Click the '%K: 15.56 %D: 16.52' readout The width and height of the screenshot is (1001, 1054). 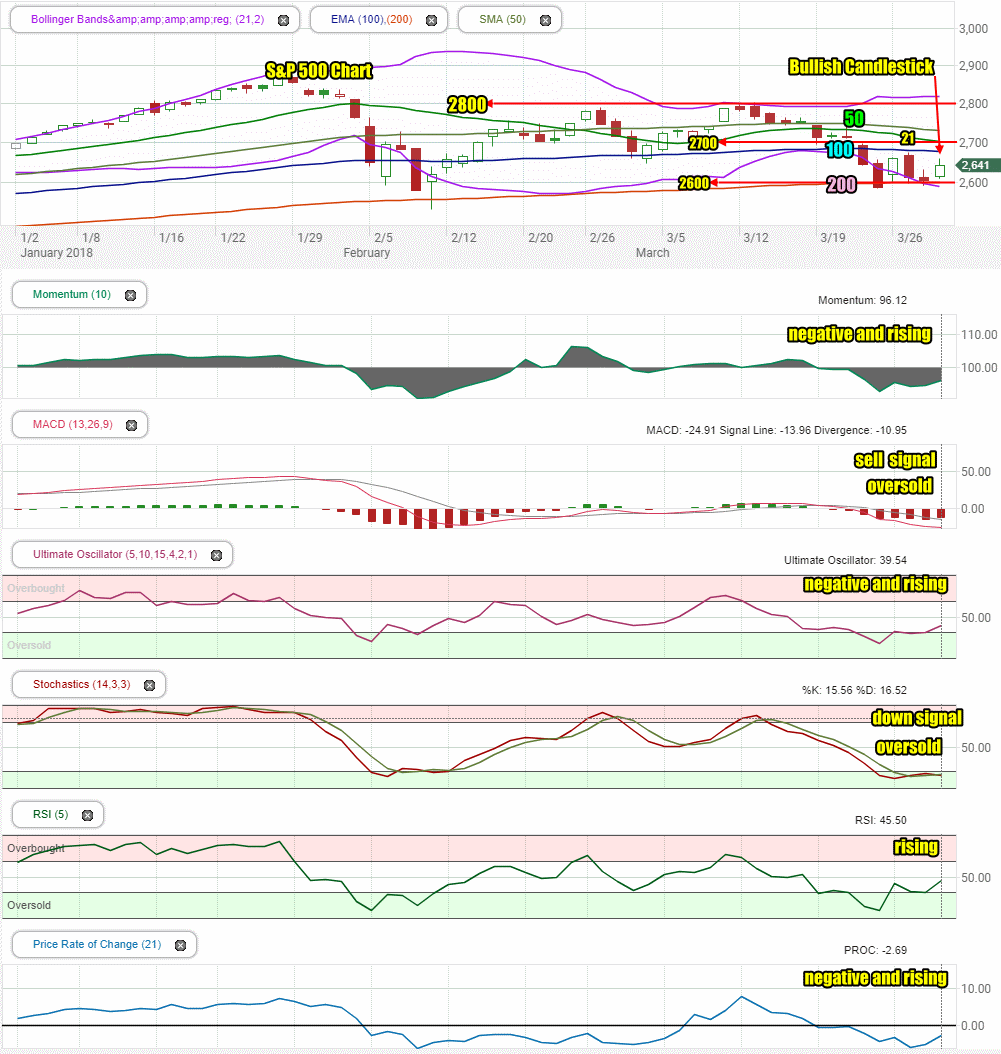pyautogui.click(x=854, y=690)
